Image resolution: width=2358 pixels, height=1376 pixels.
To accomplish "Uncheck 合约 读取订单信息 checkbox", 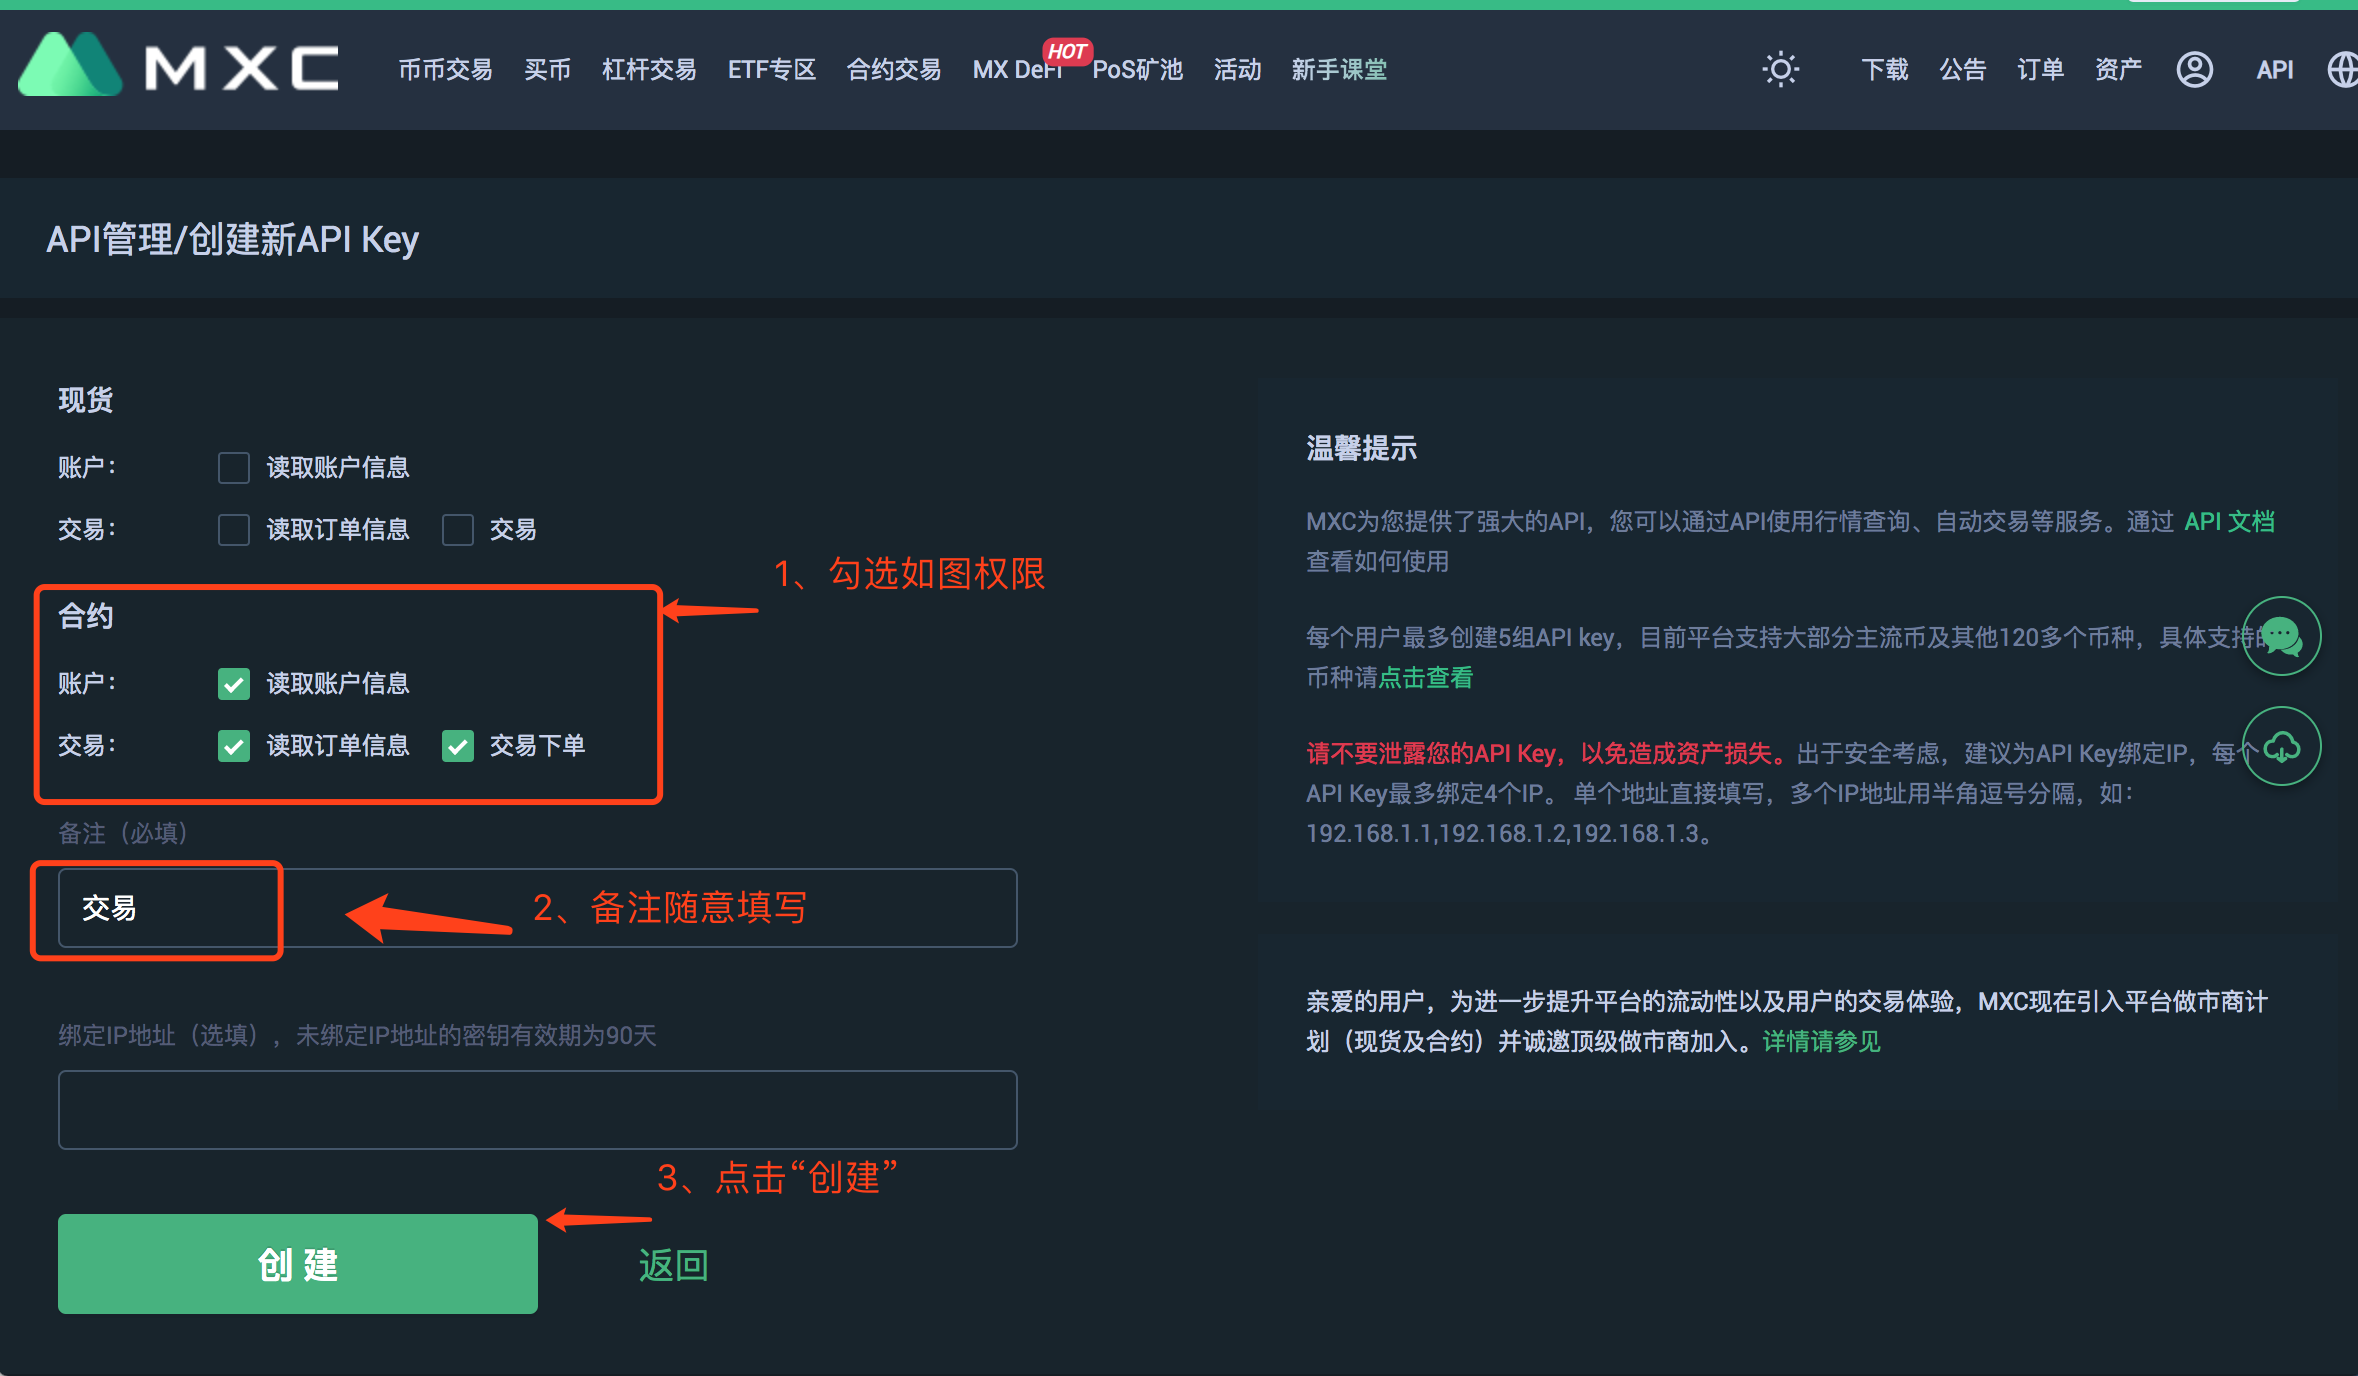I will 234,745.
